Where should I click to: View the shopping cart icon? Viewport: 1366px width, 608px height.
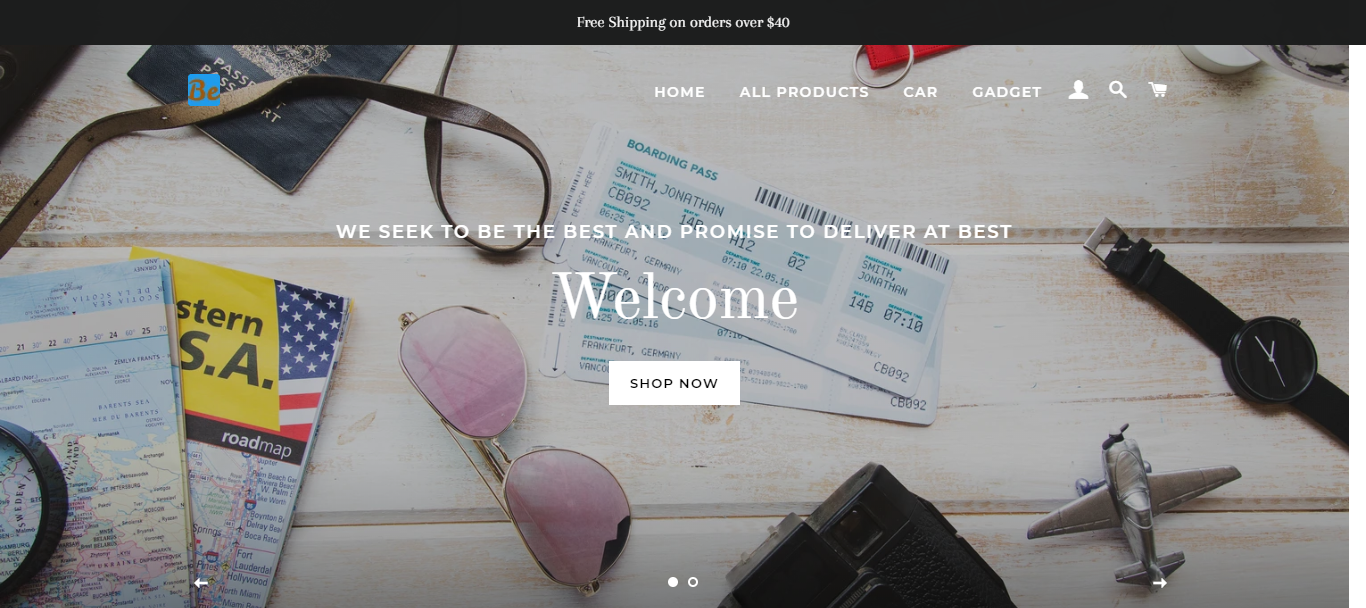1158,90
